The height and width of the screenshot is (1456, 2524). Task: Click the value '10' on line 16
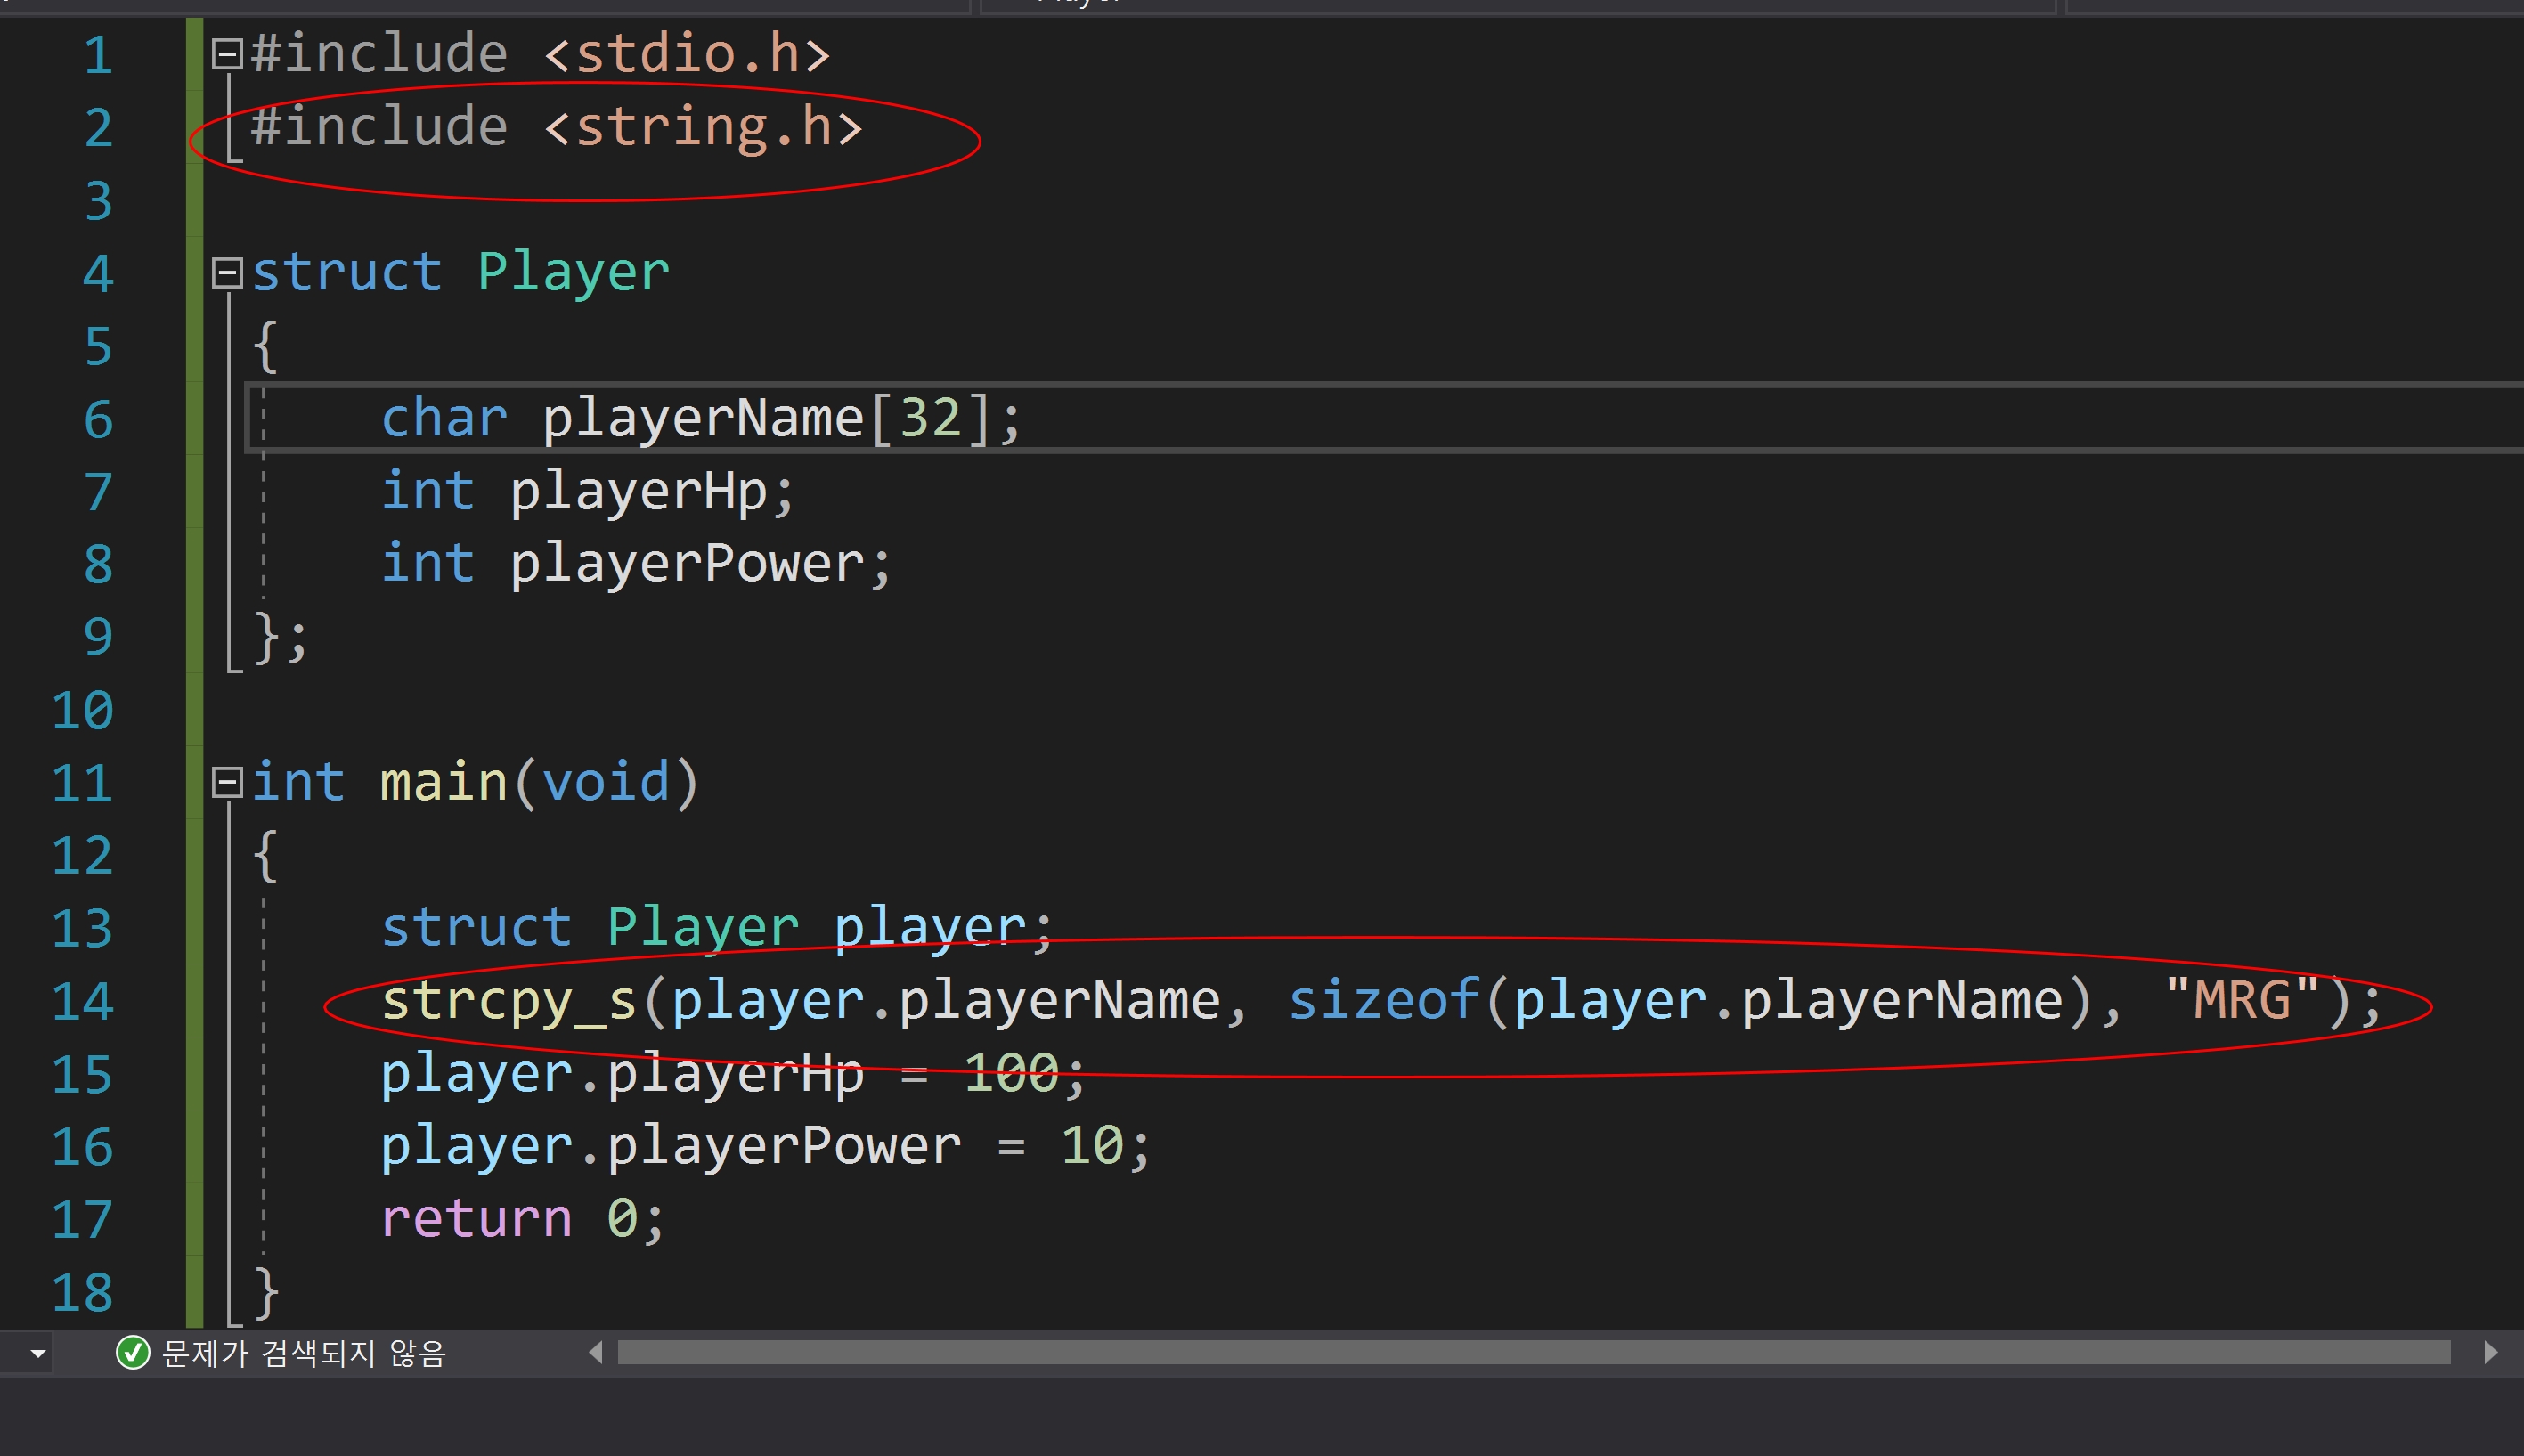click(x=1092, y=1146)
